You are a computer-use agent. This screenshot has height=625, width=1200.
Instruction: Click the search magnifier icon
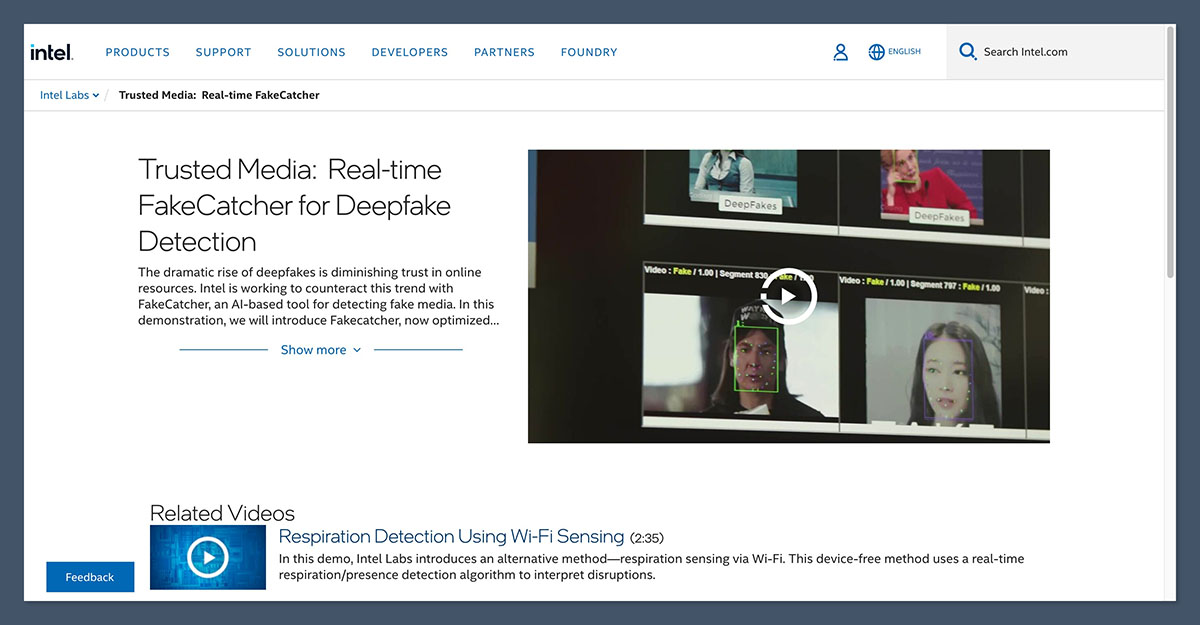coord(967,51)
